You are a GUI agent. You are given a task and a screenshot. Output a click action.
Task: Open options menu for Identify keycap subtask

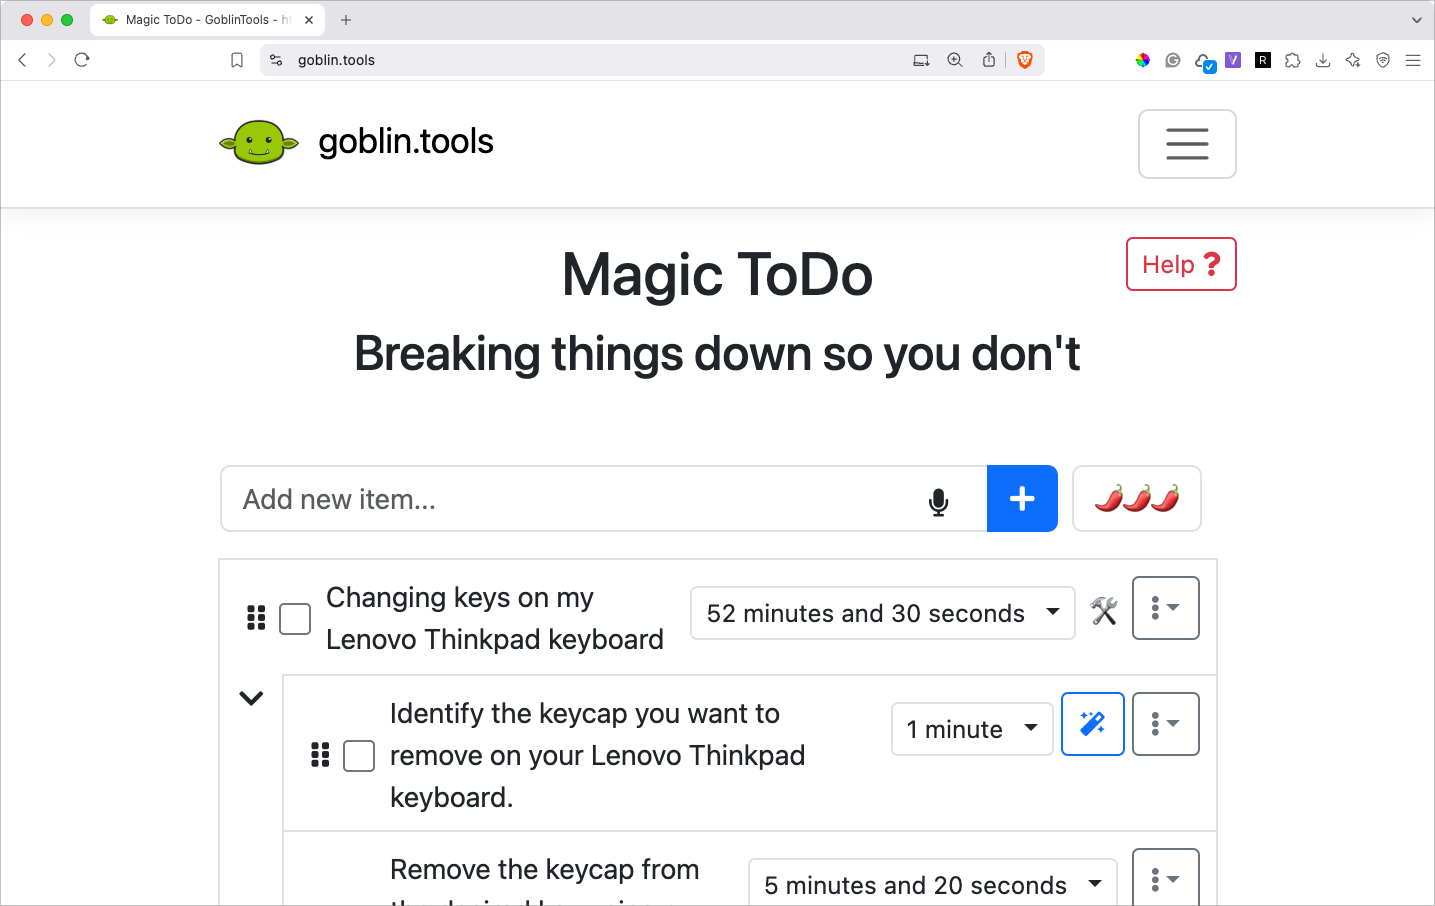tap(1166, 724)
